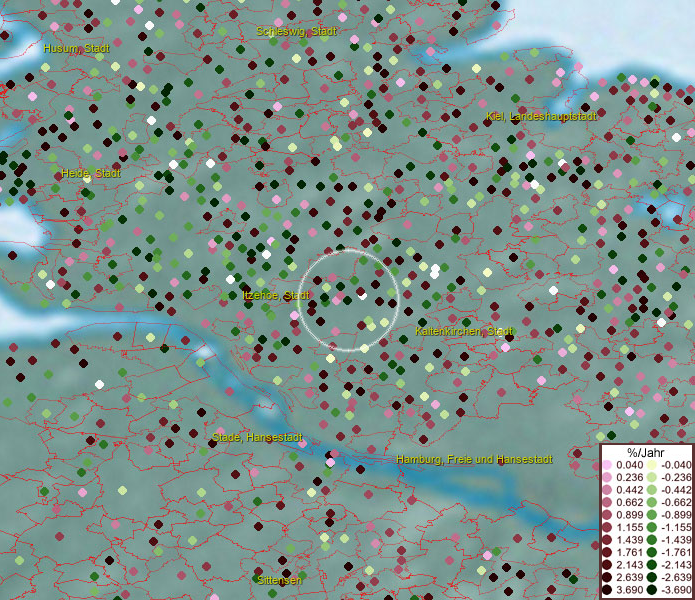
Task: Select the Itzehoe, Stadt label
Action: point(276,296)
